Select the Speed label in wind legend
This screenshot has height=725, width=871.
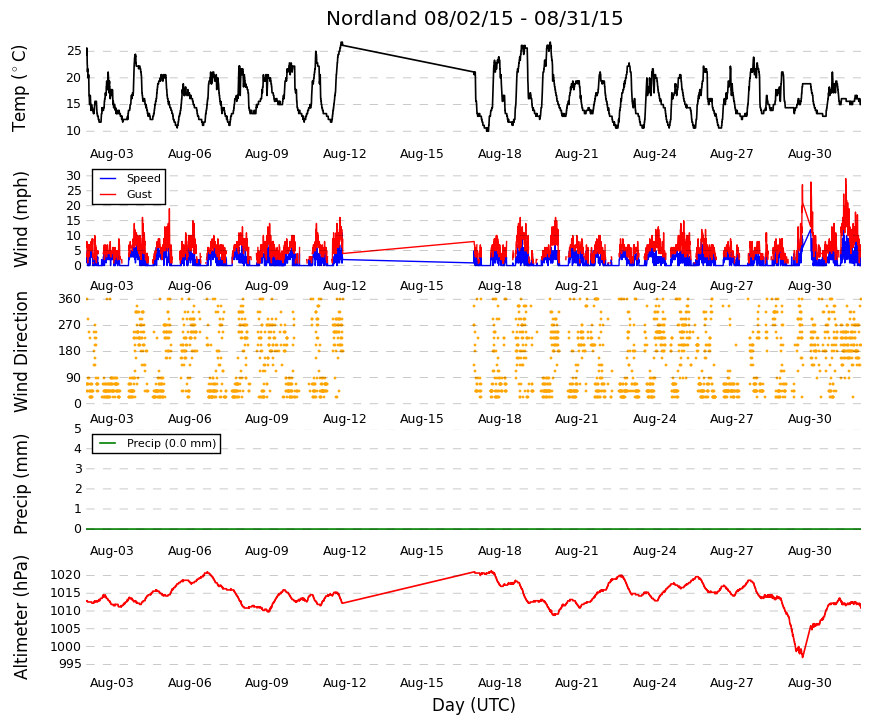click(143, 178)
